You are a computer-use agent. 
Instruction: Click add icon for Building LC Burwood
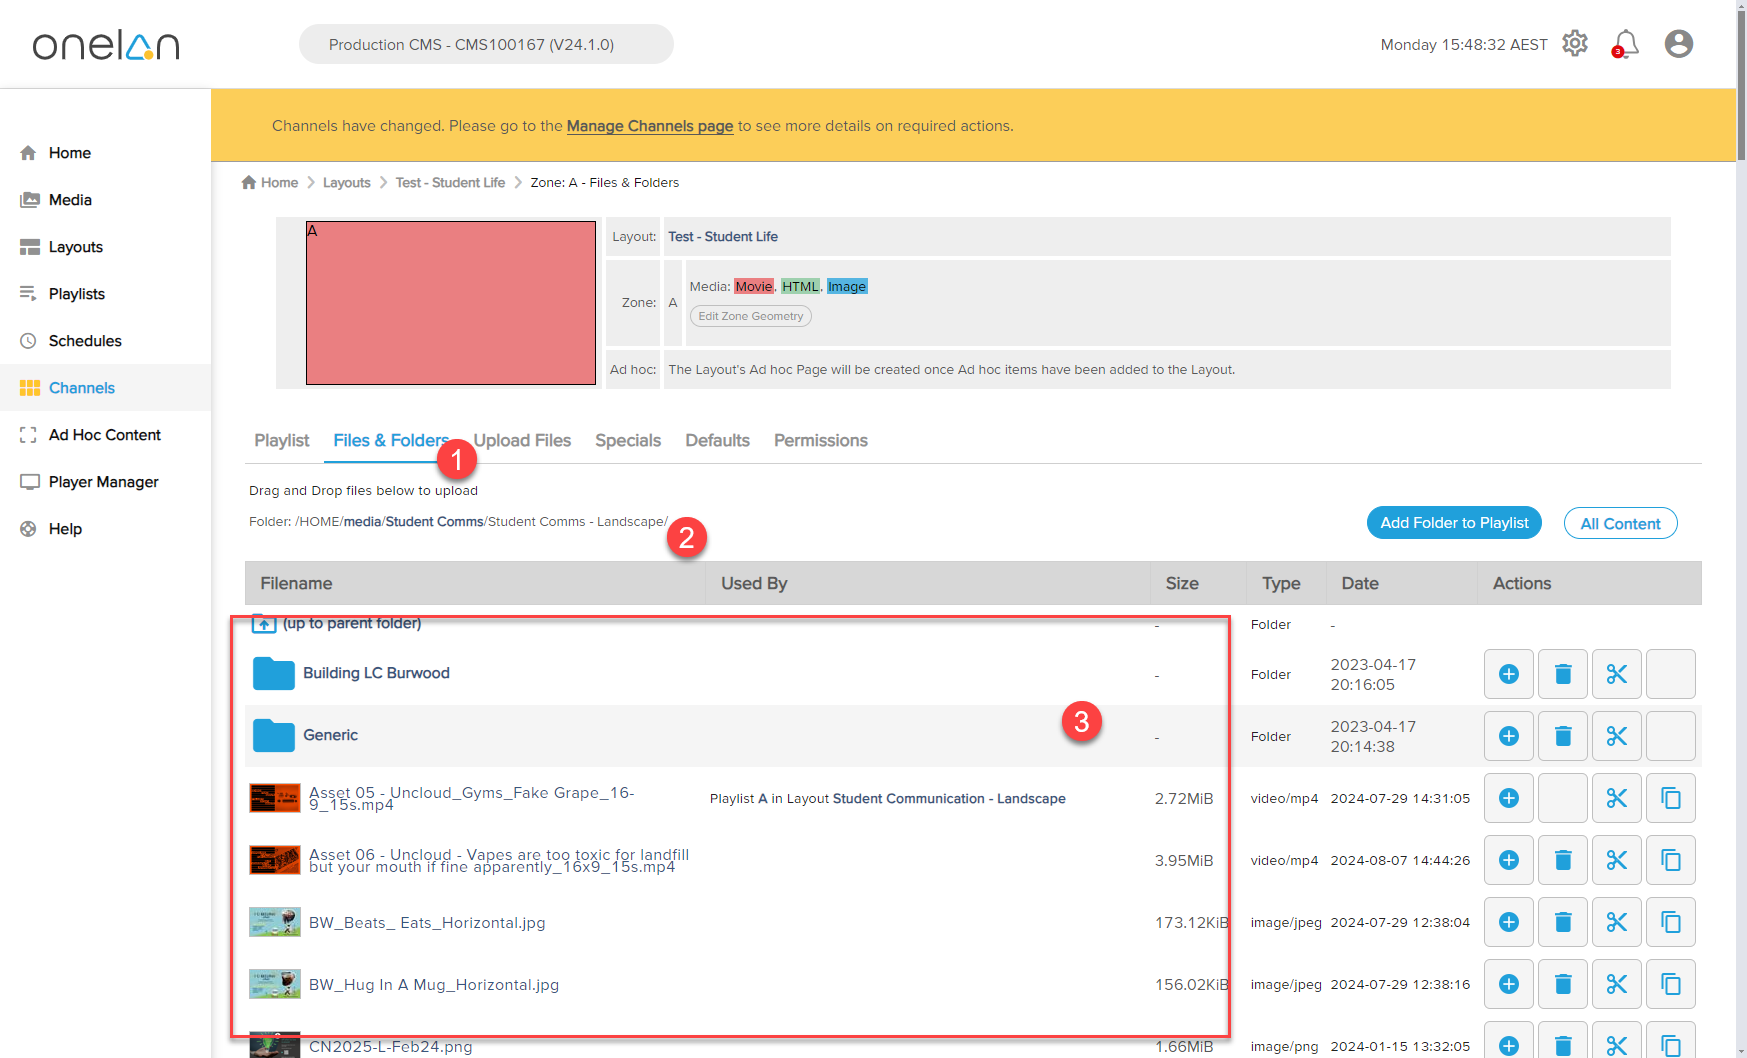pos(1508,674)
